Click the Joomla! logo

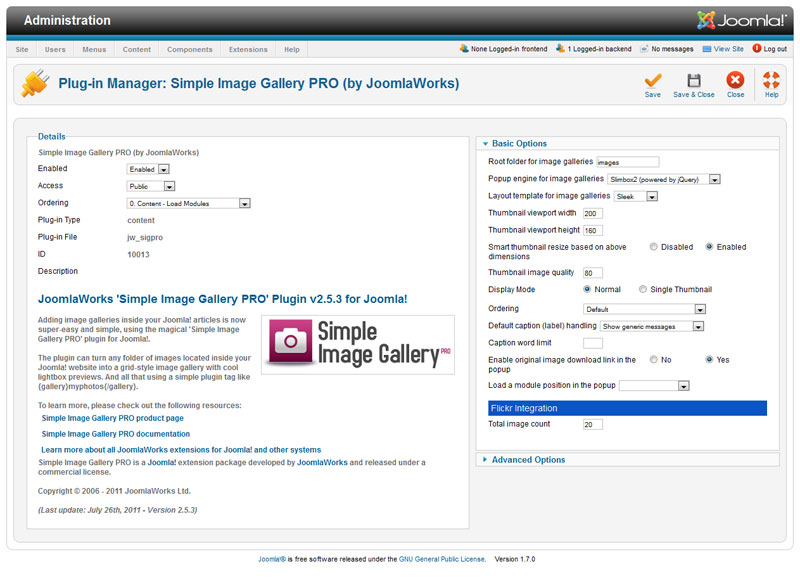(x=741, y=20)
